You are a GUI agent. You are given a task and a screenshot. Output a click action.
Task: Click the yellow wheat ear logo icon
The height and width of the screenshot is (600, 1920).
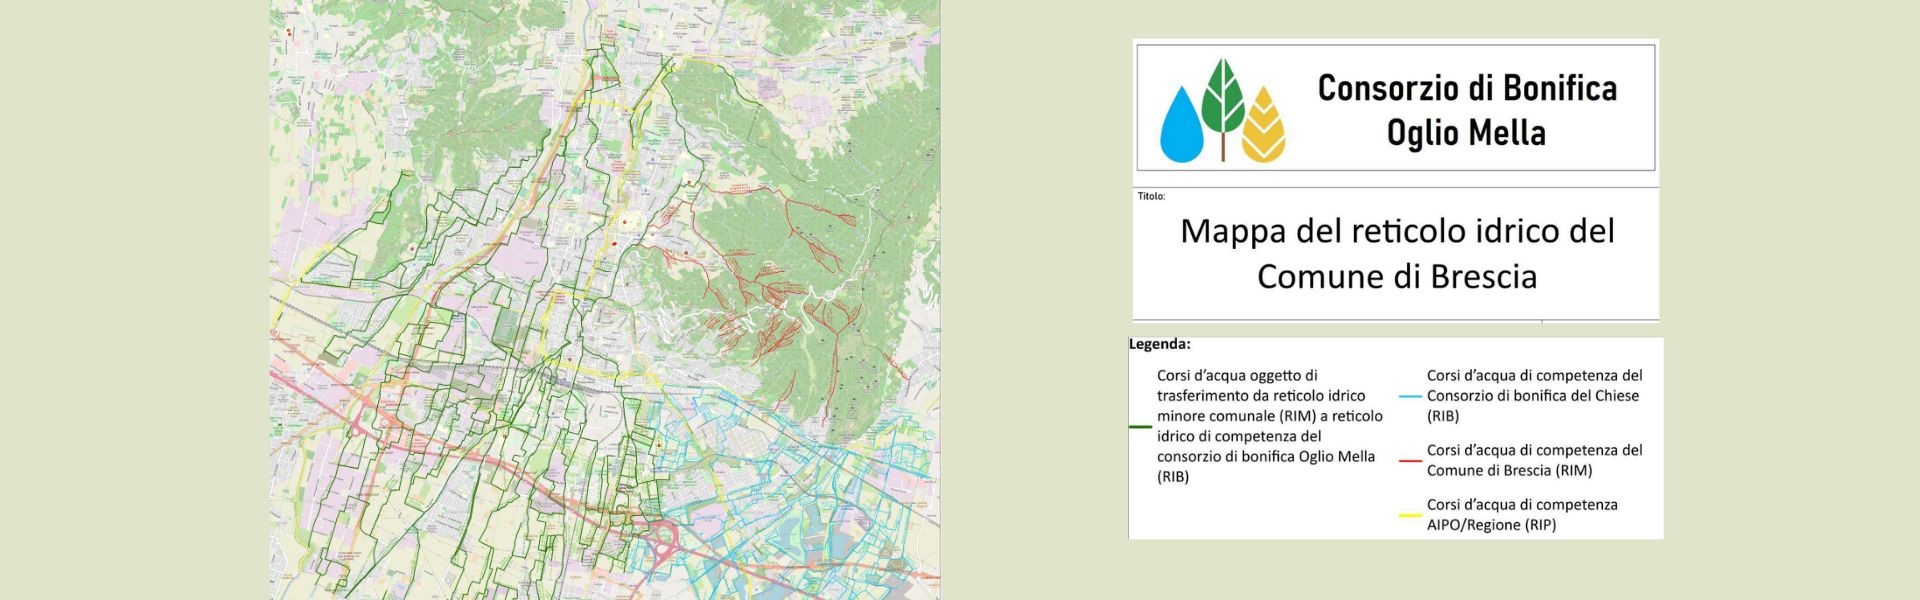(x=1263, y=127)
